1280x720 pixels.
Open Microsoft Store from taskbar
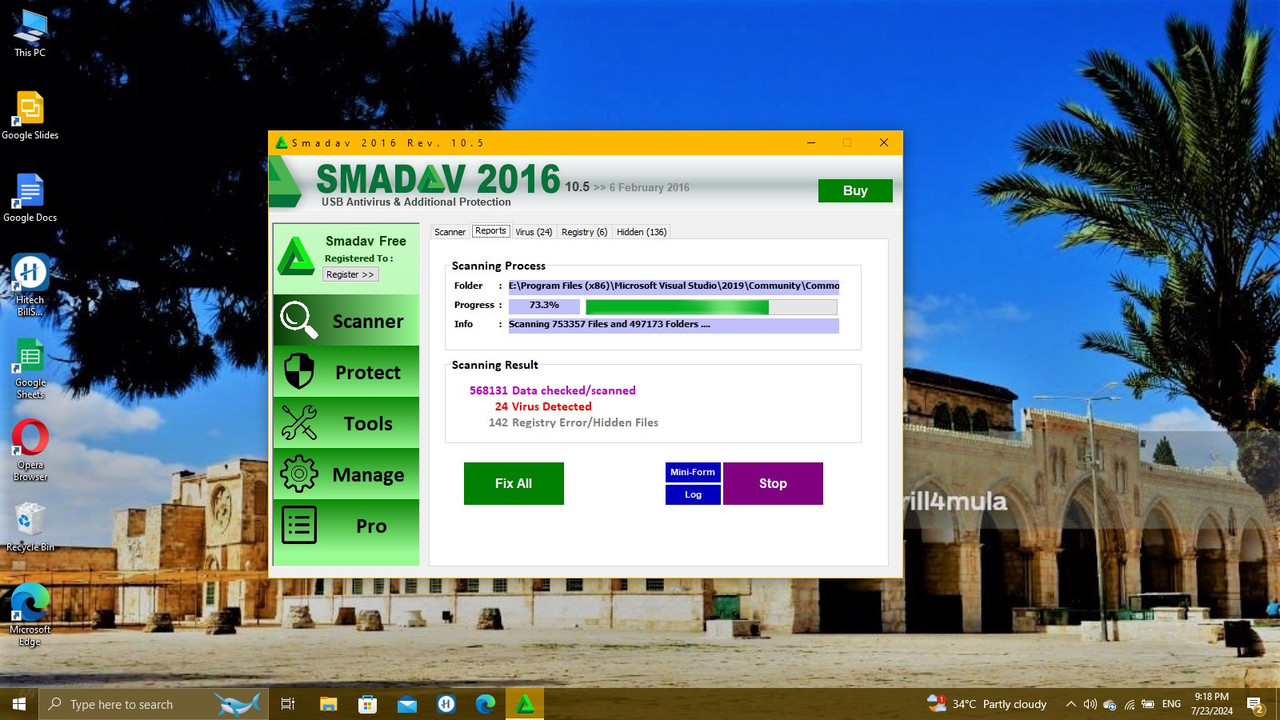point(367,704)
